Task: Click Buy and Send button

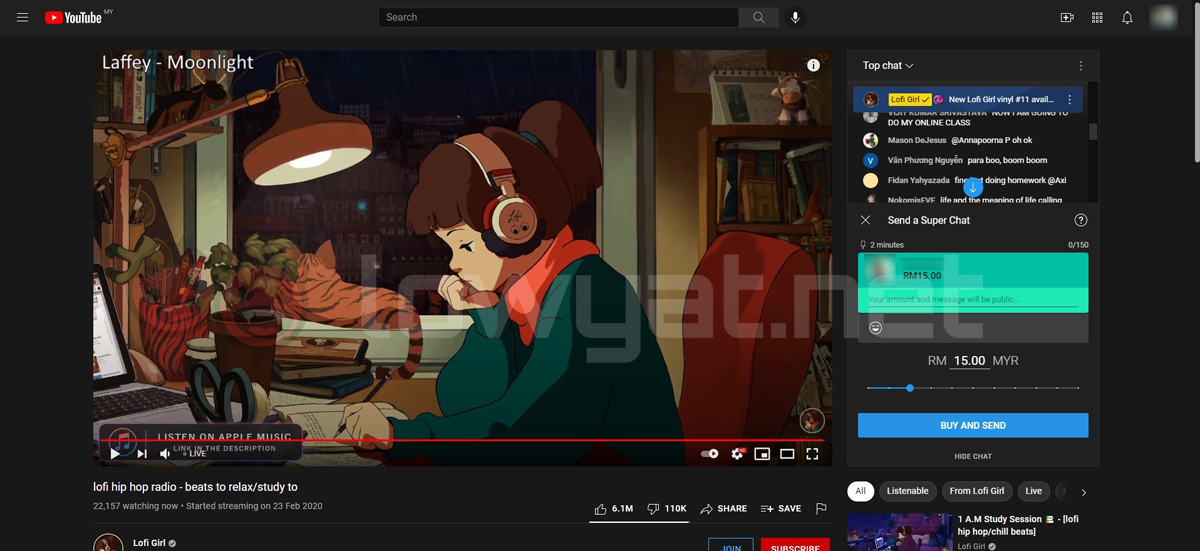Action: click(x=973, y=425)
